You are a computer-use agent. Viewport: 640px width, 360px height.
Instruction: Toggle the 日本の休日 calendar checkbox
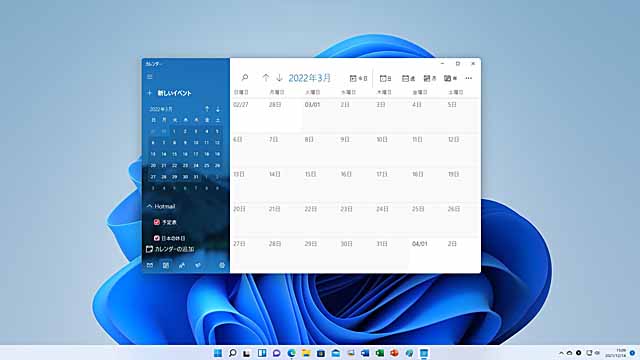tap(157, 238)
